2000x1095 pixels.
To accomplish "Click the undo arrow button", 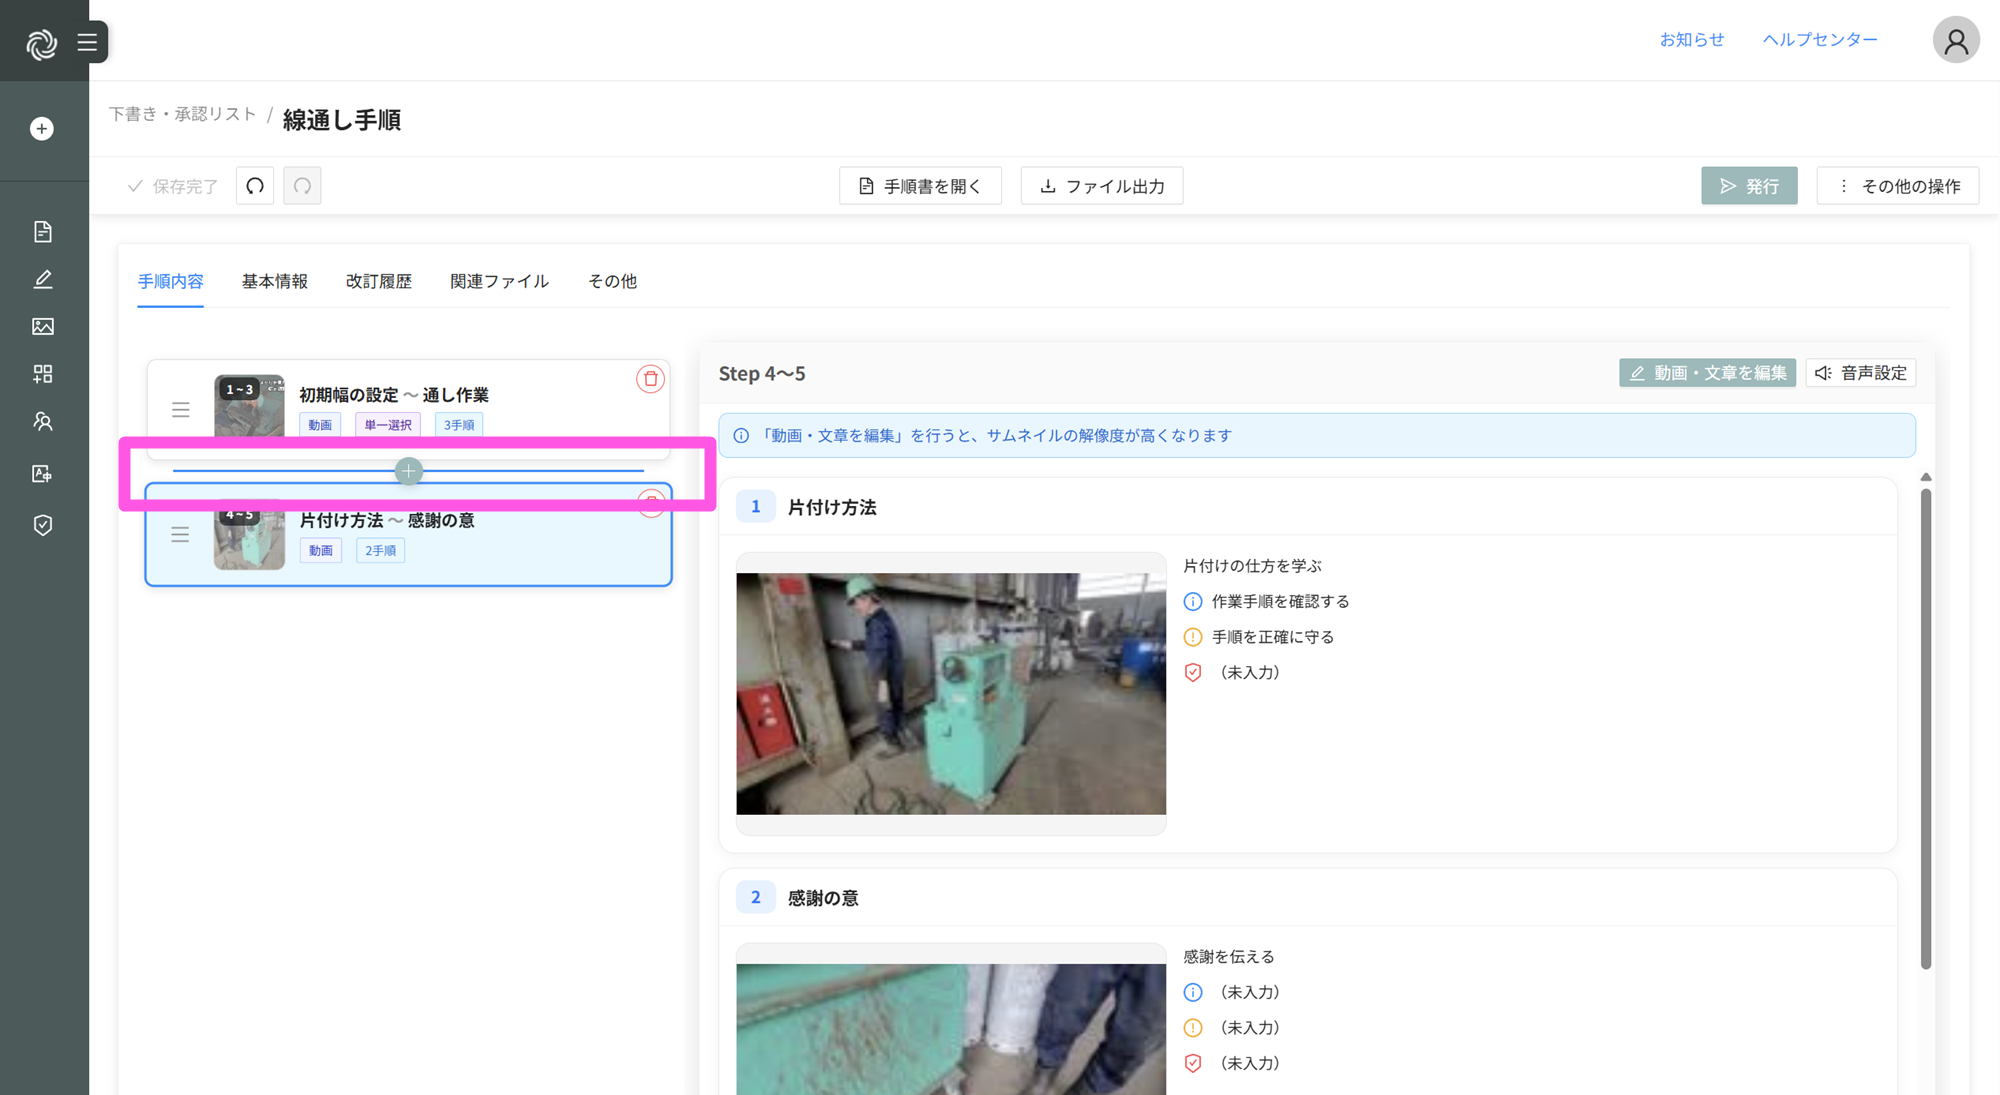I will click(x=255, y=186).
